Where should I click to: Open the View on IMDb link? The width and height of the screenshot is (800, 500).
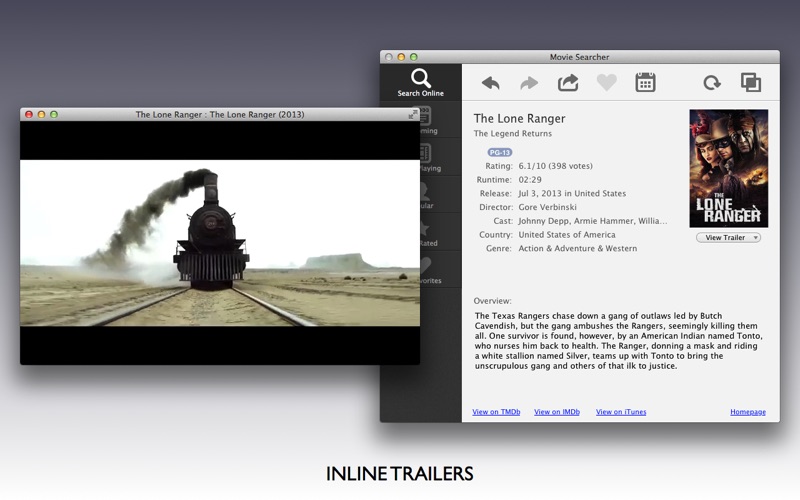point(557,412)
